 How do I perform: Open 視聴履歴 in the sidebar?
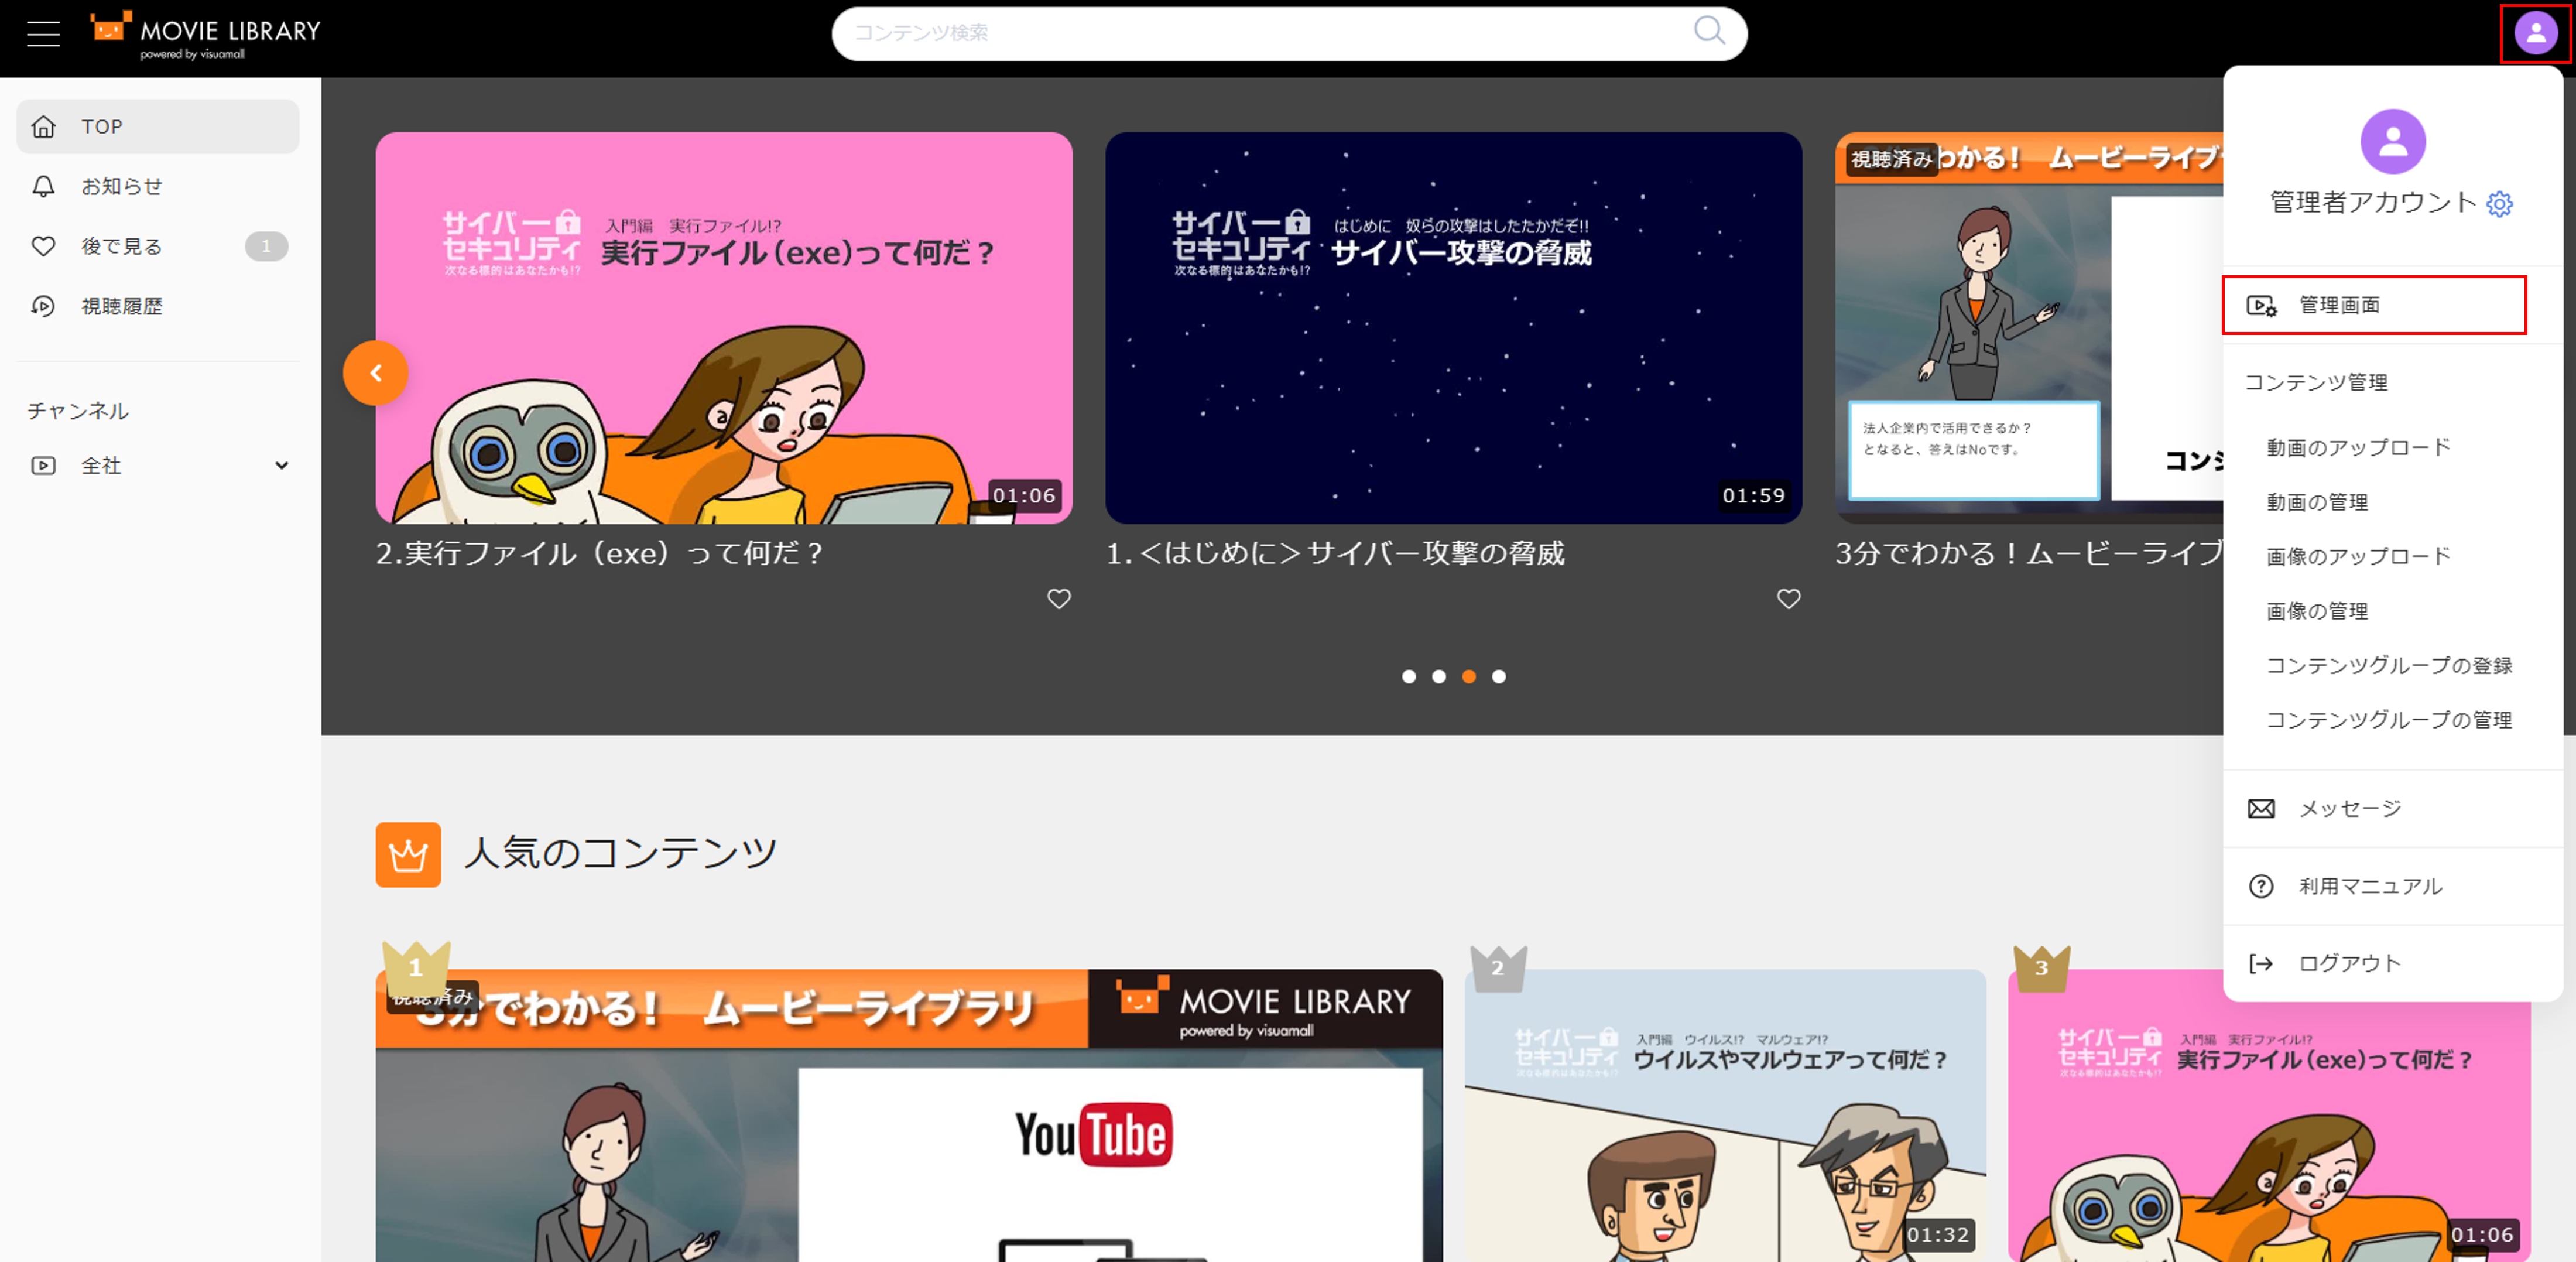point(158,306)
